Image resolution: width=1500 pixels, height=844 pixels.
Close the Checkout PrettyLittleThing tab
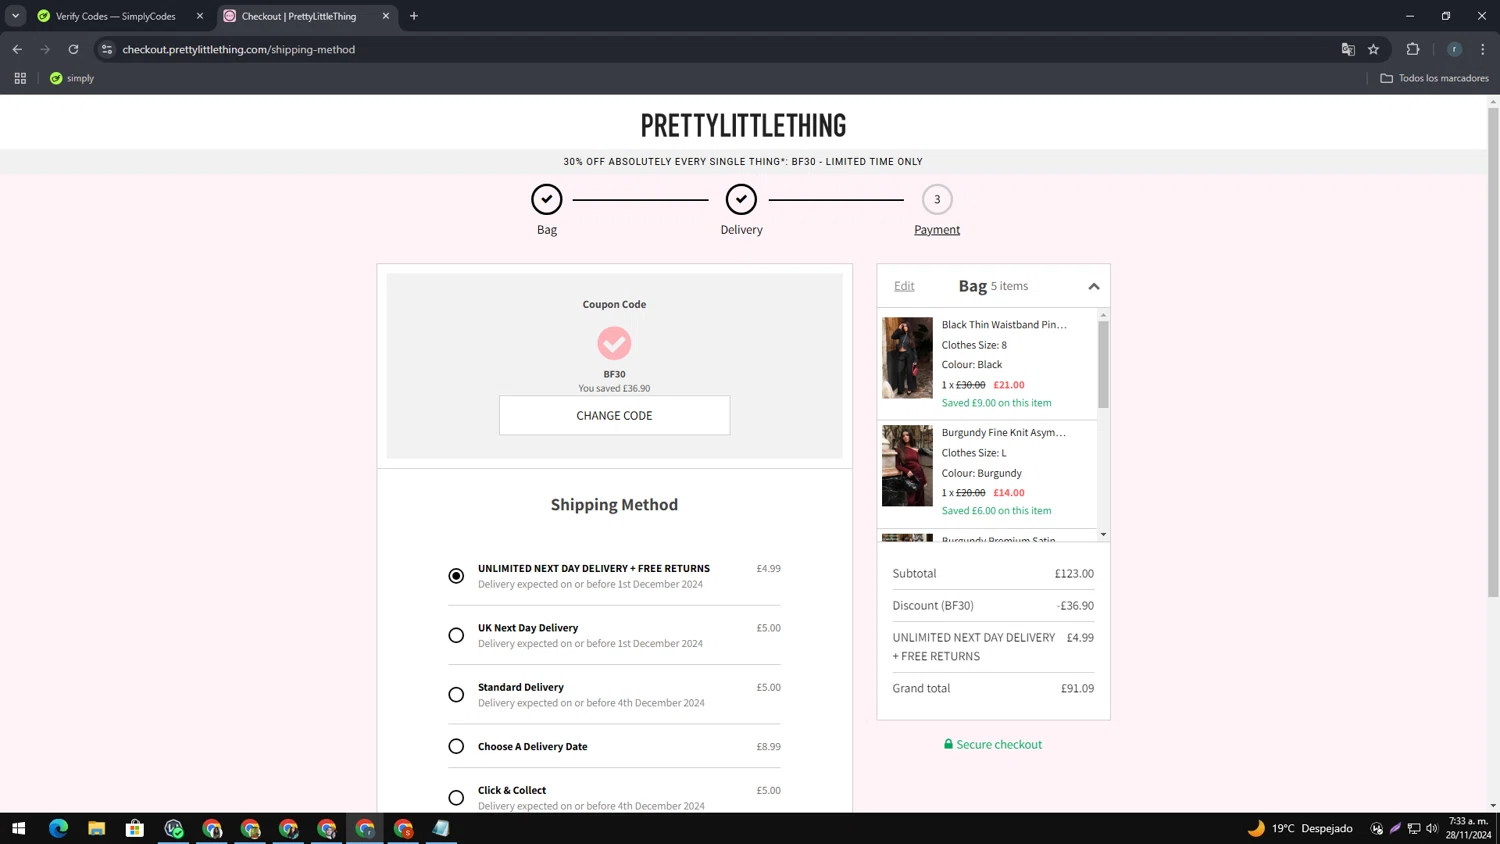(386, 16)
